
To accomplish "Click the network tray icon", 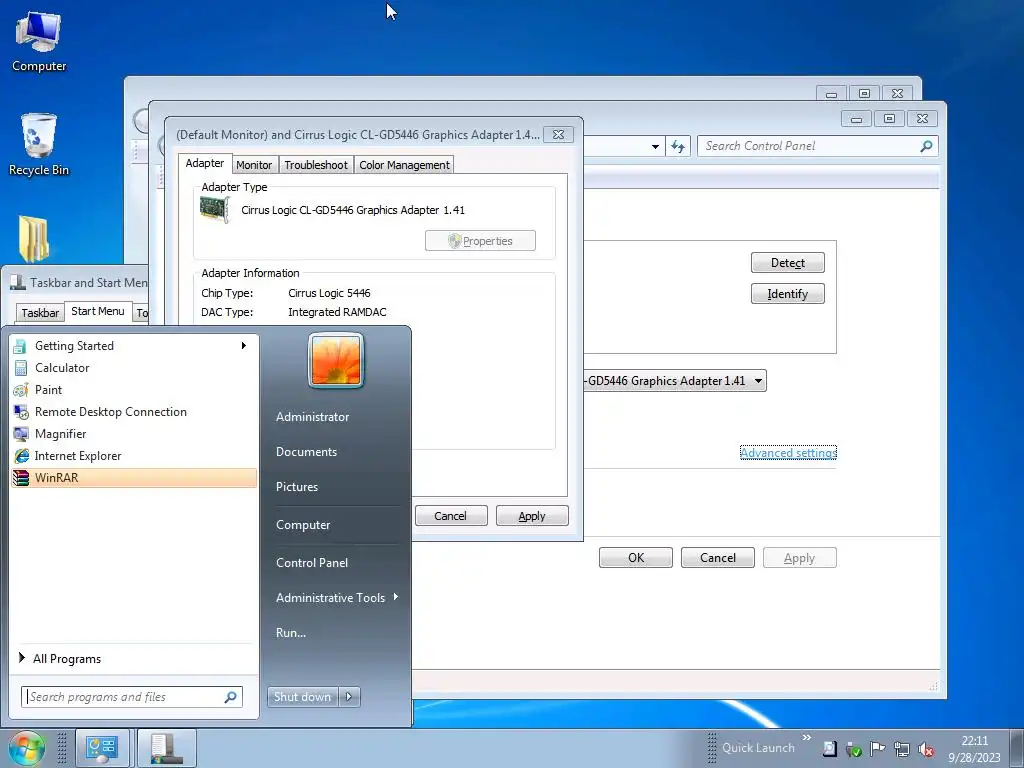I will coord(902,749).
